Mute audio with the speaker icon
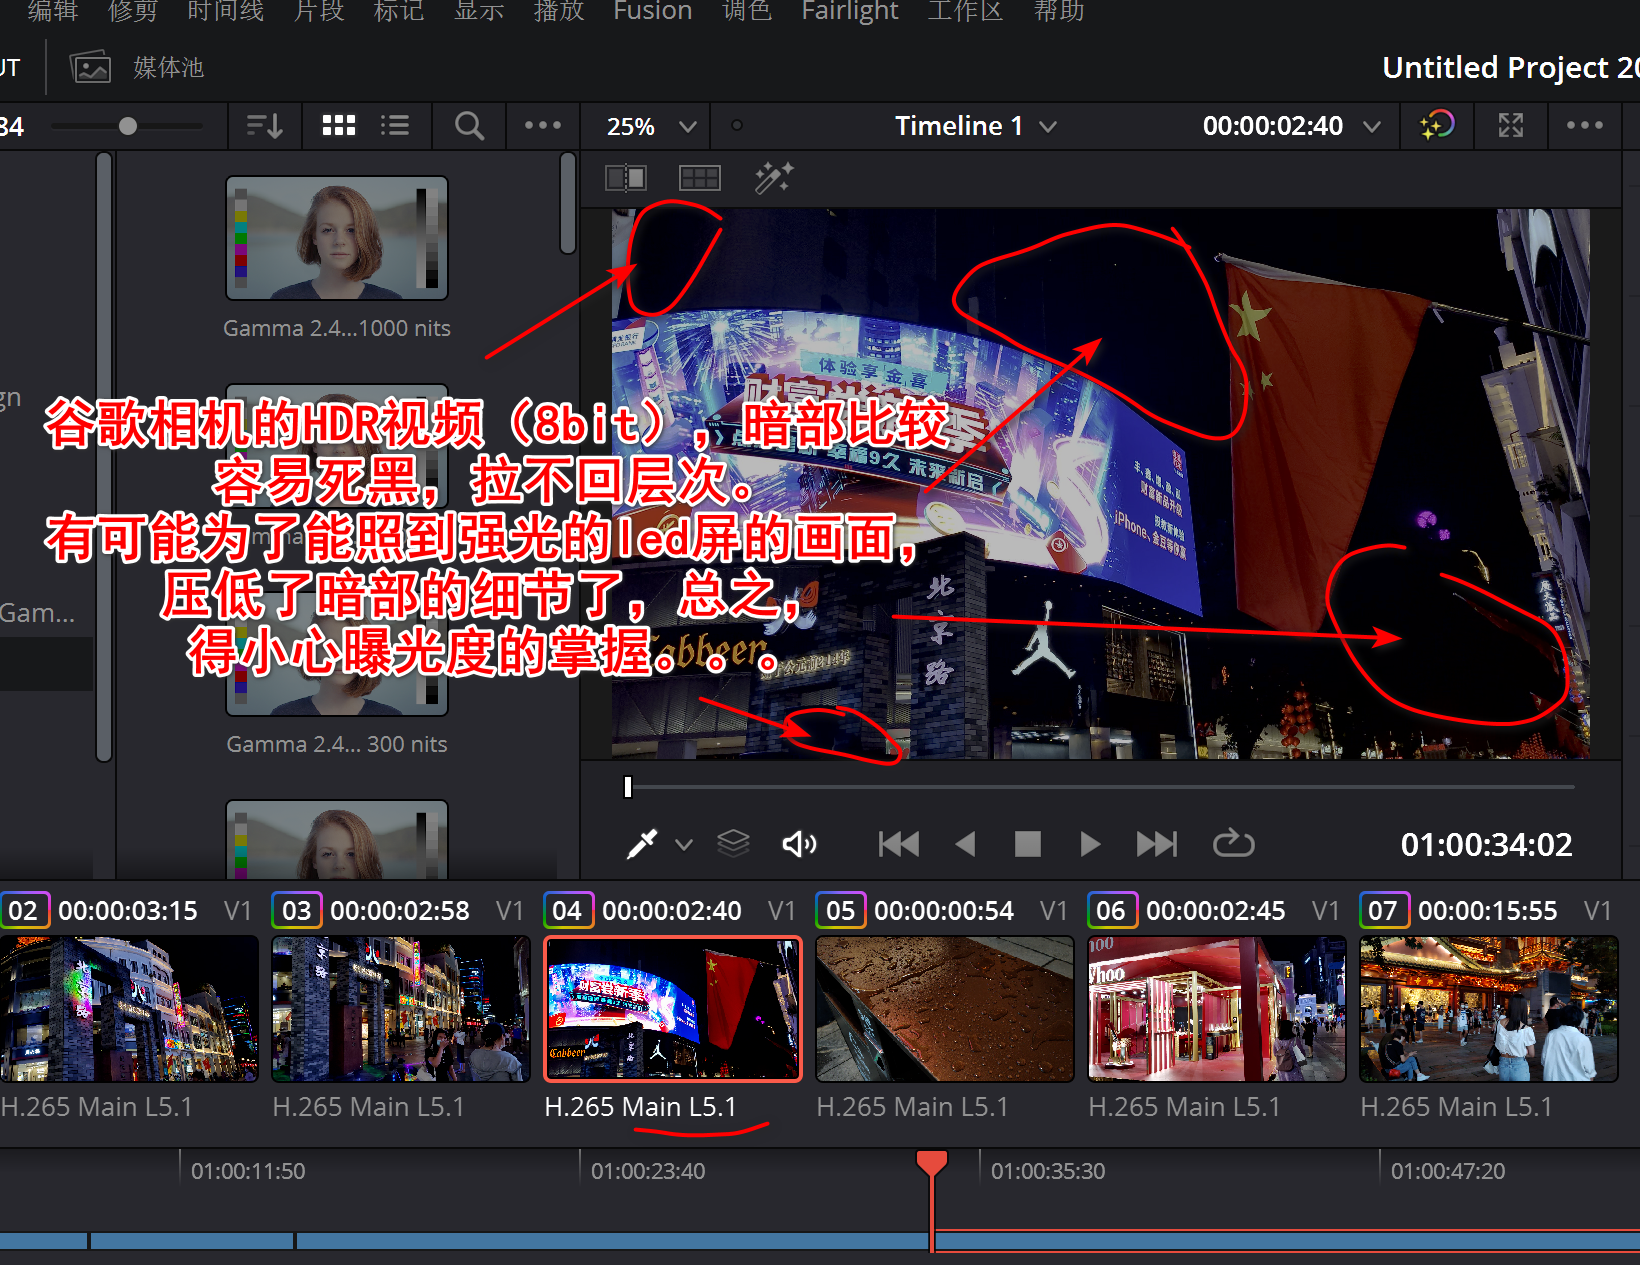1640x1265 pixels. click(799, 845)
